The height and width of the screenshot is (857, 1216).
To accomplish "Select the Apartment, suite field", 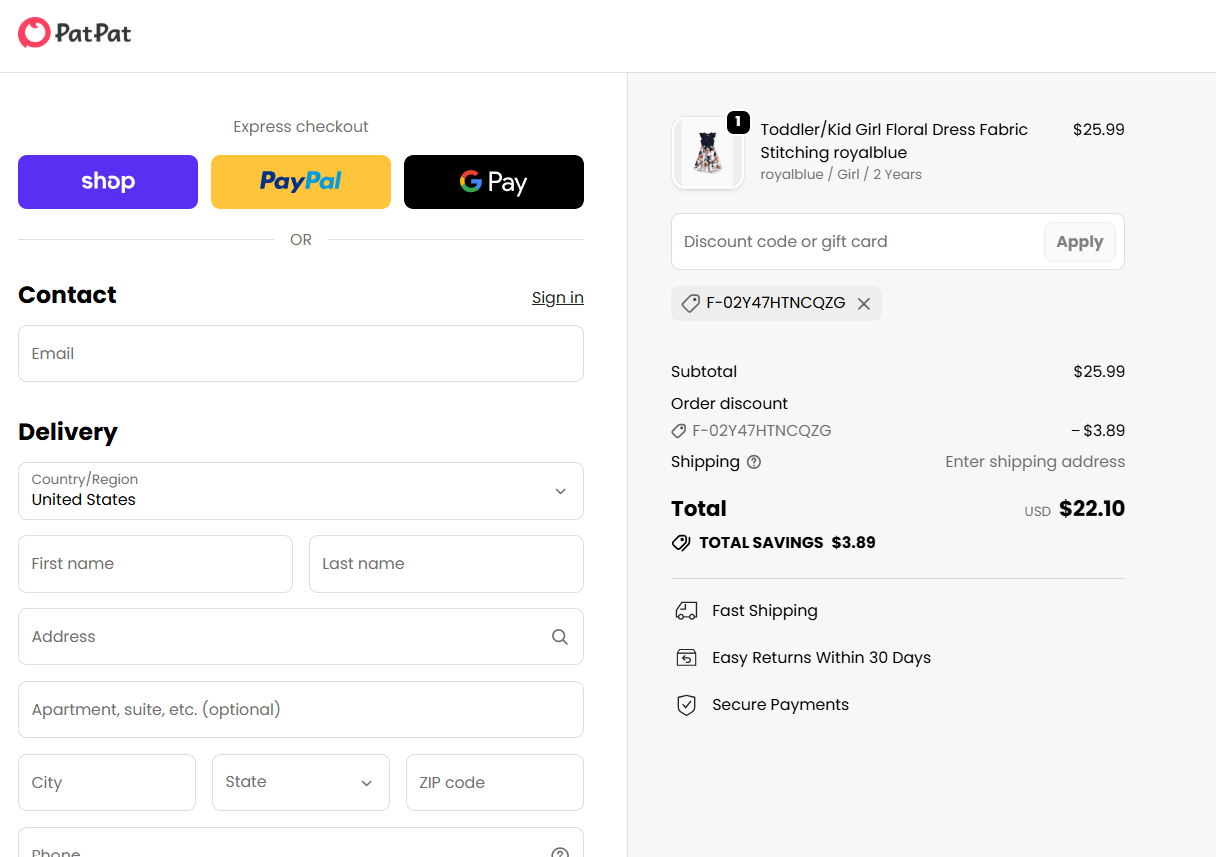I will point(301,709).
